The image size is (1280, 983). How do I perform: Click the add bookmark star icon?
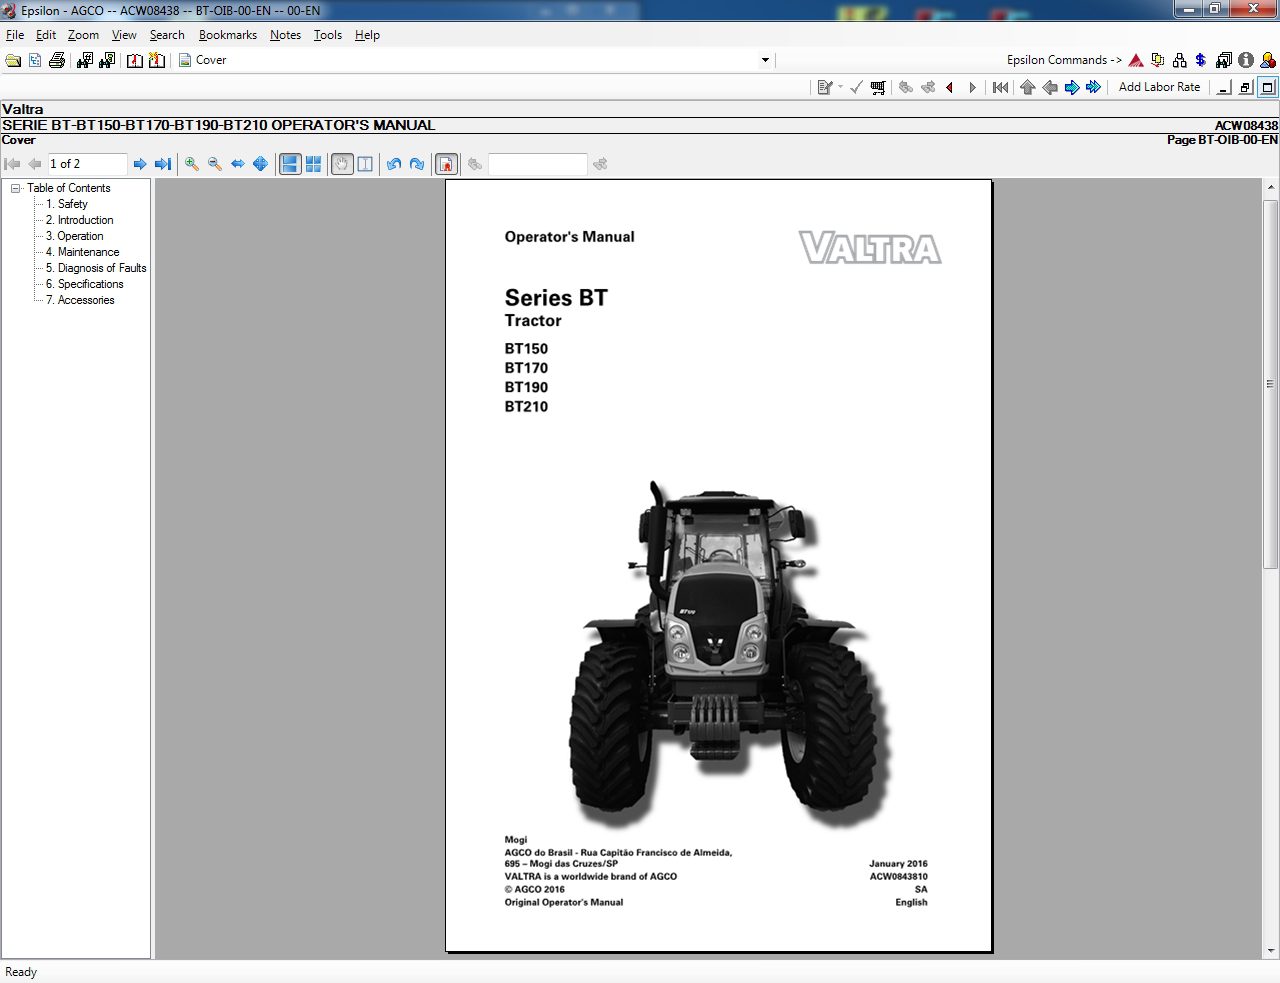click(157, 60)
